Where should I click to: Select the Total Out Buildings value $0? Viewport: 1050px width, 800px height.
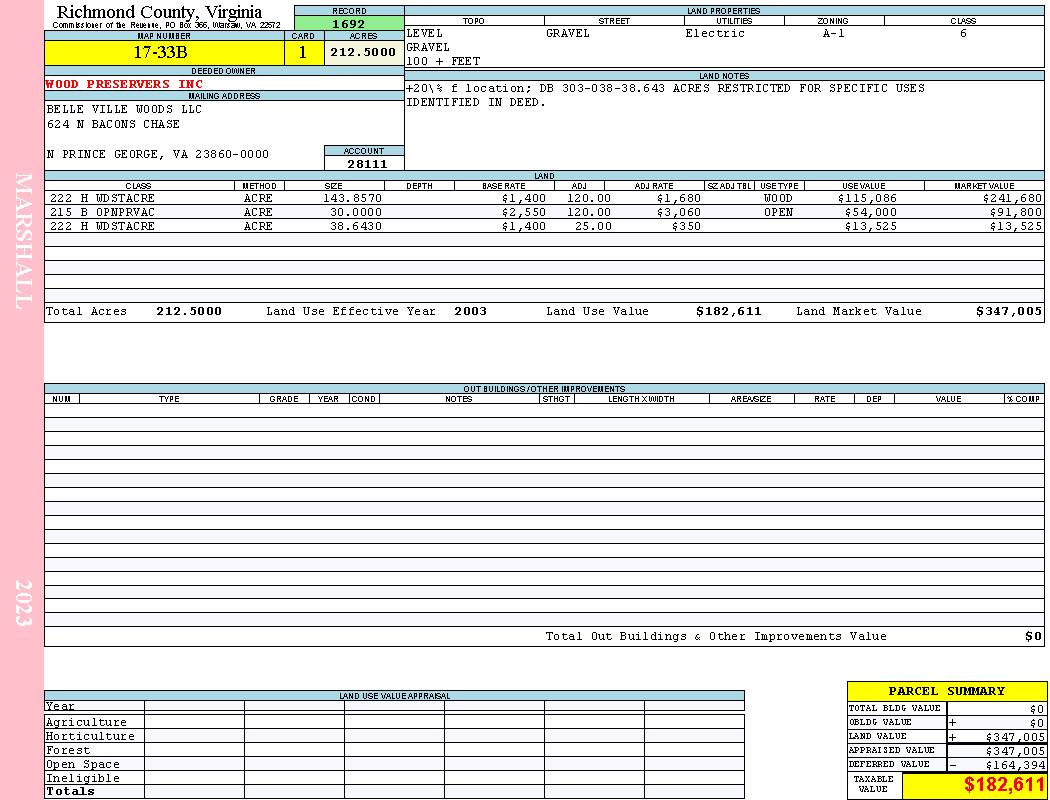click(x=1033, y=637)
